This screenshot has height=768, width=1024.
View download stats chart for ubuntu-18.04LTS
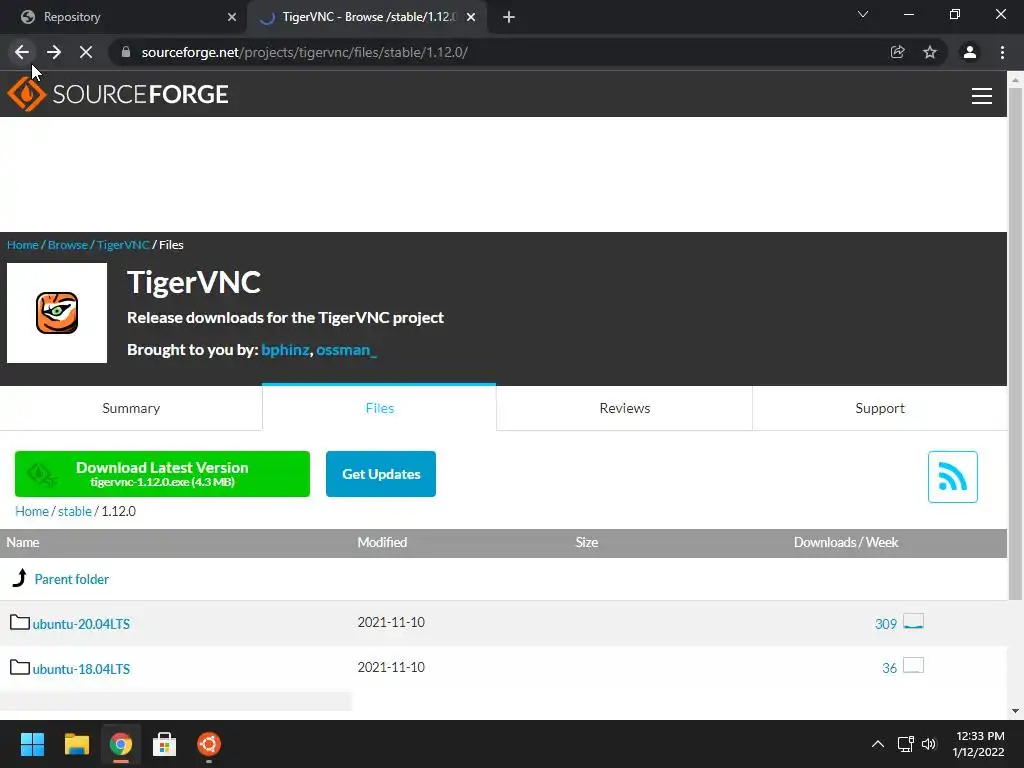(914, 665)
